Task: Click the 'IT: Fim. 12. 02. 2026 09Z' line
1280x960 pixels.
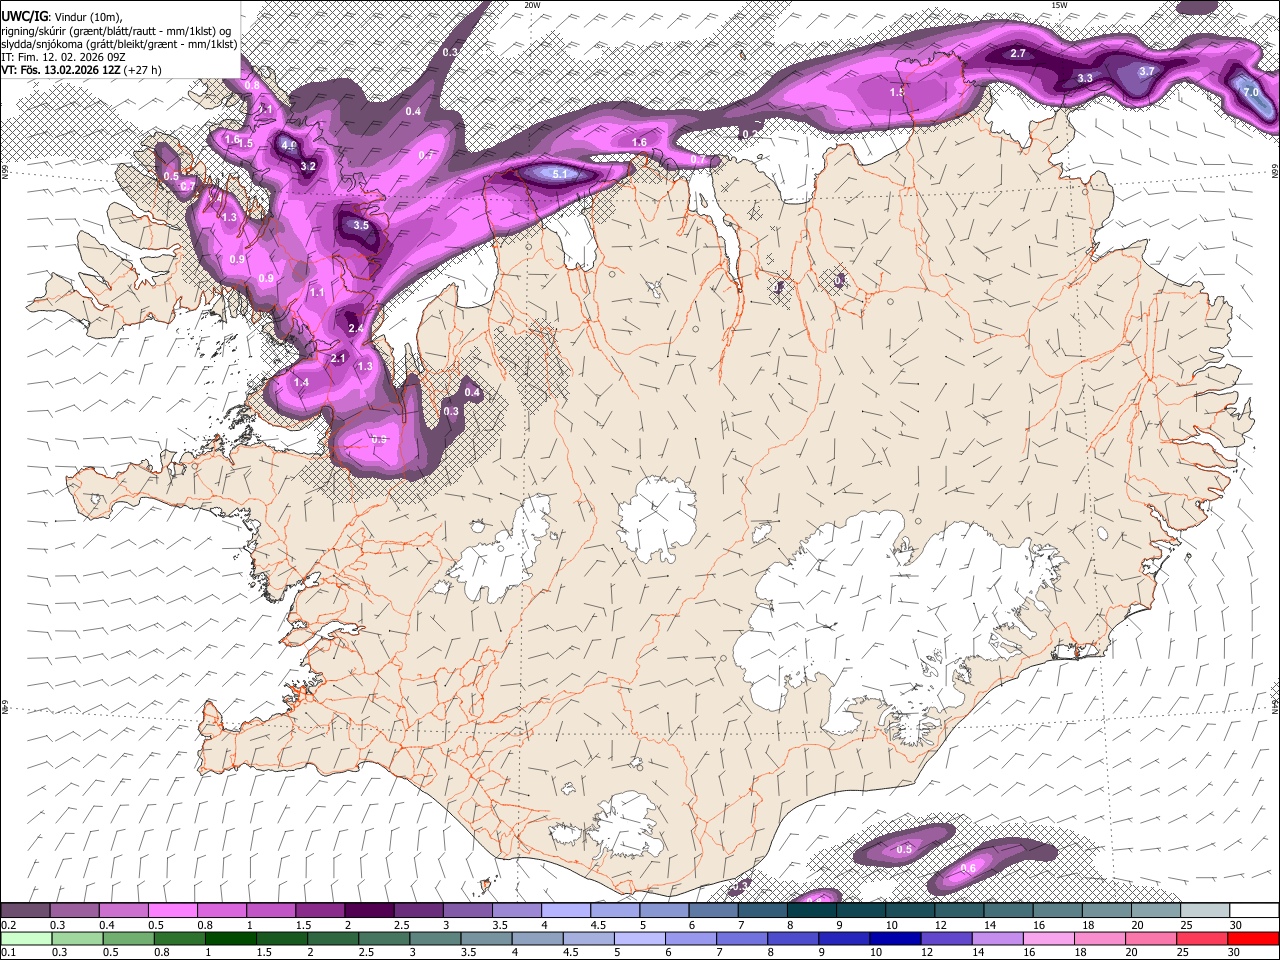Action: point(62,57)
